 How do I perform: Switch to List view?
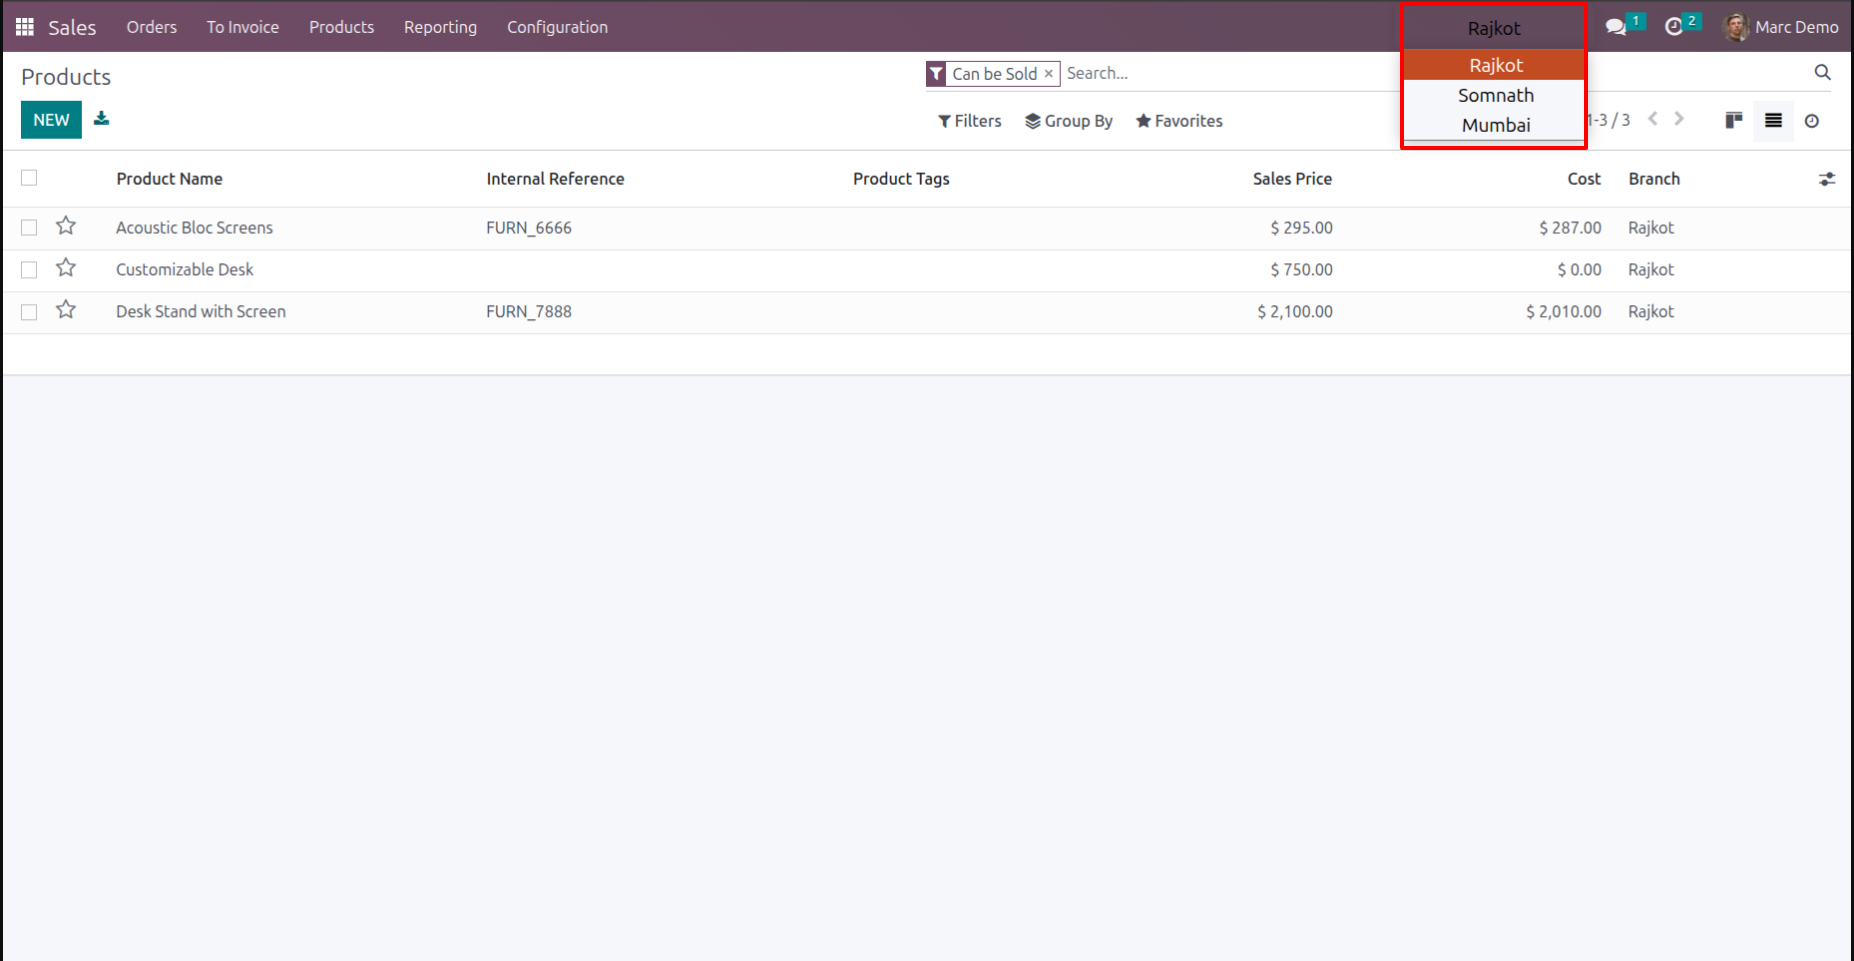[x=1773, y=121]
